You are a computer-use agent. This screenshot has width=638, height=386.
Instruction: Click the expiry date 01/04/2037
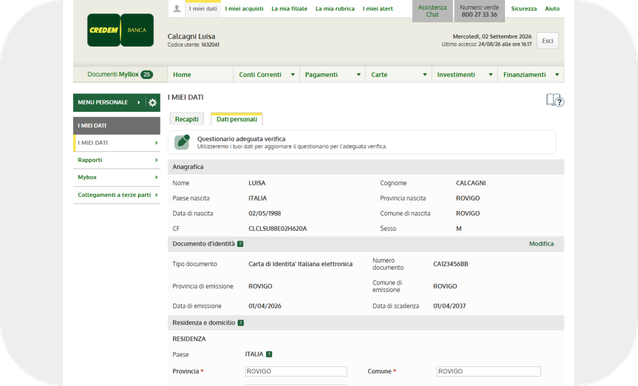coord(449,306)
